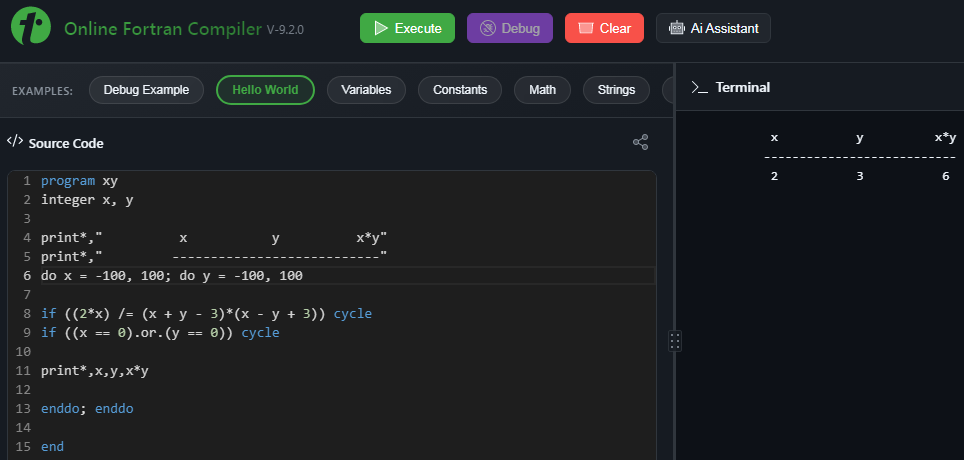This screenshot has height=460, width=964.
Task: Start the Debug button
Action: click(x=510, y=28)
